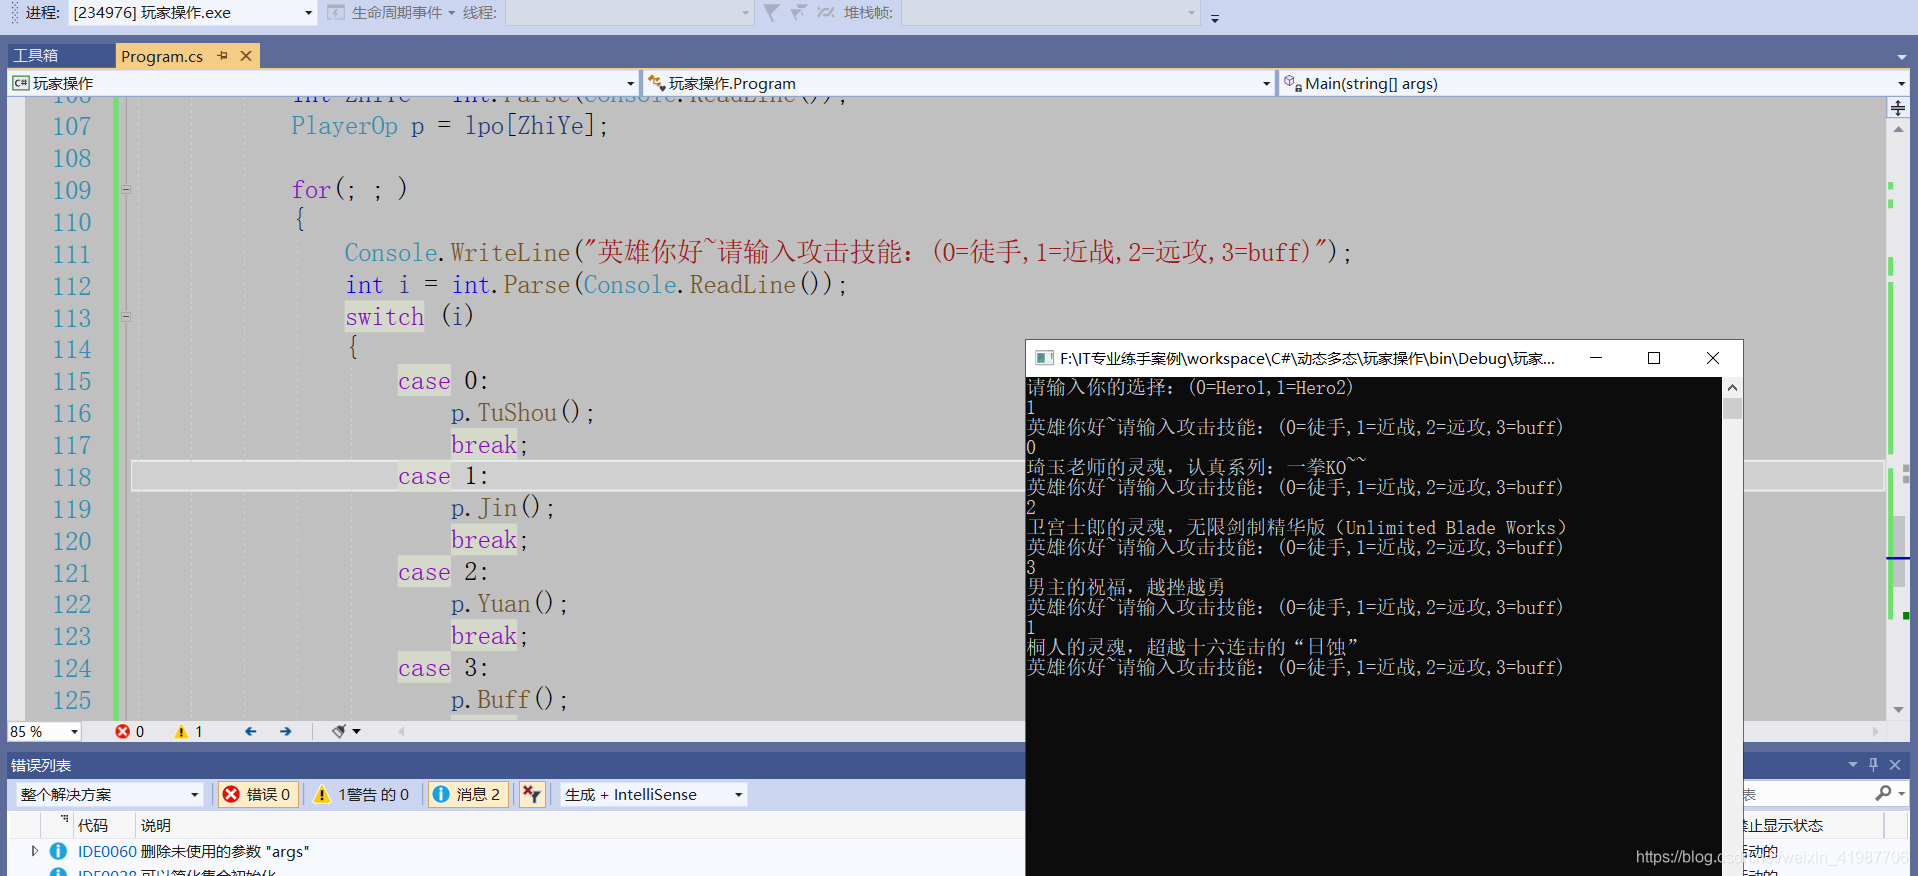Screen dimensions: 1918x876
Task: Open the debug toolbar overflow options arrow
Action: point(1215,18)
